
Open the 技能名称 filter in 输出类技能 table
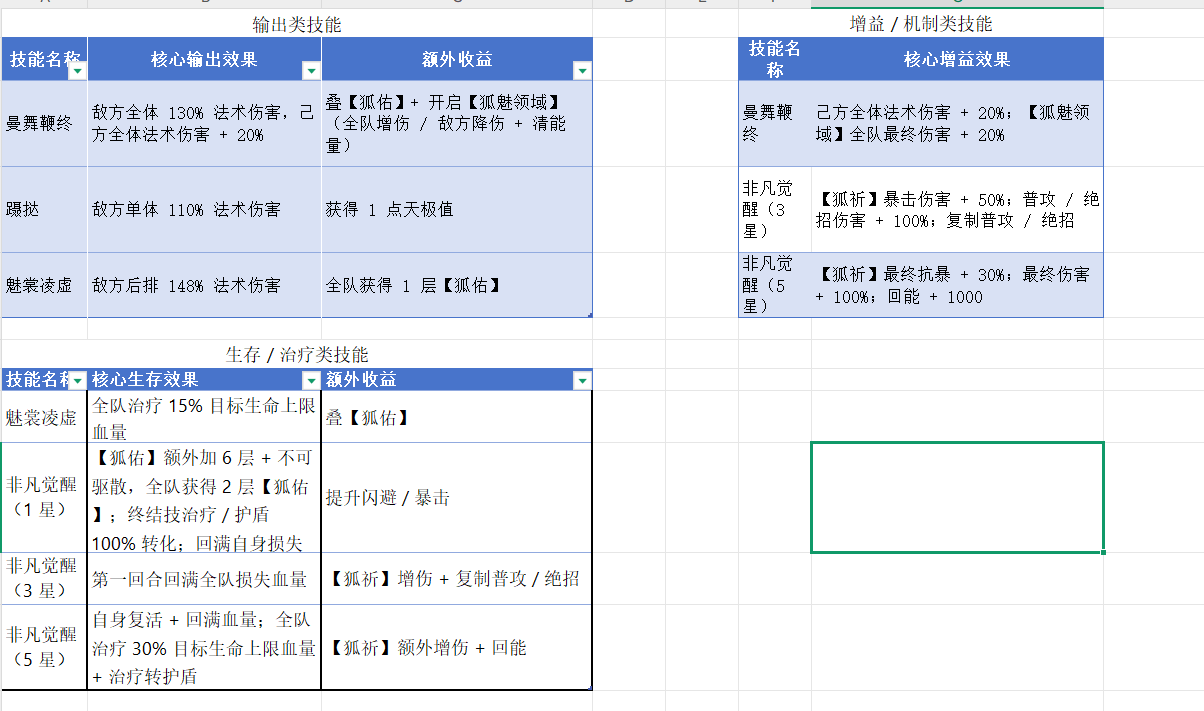[77, 70]
